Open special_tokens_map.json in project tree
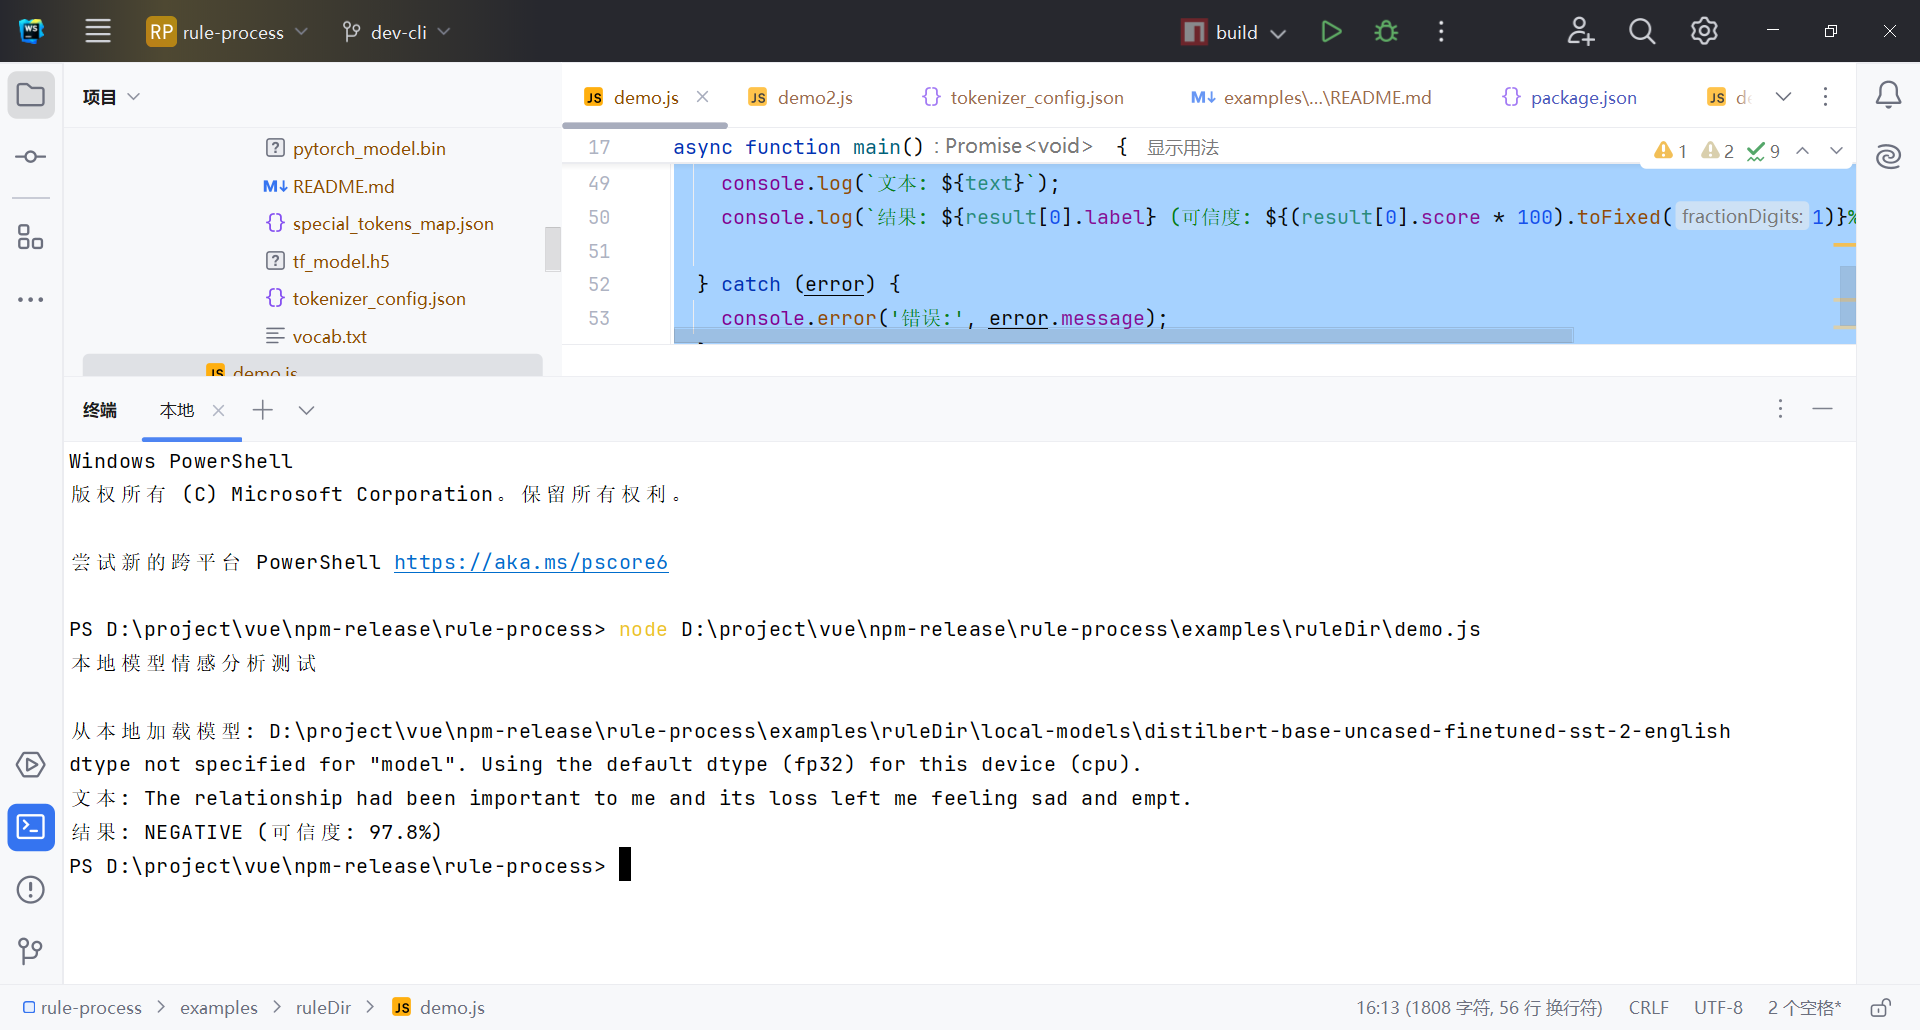 [x=393, y=224]
